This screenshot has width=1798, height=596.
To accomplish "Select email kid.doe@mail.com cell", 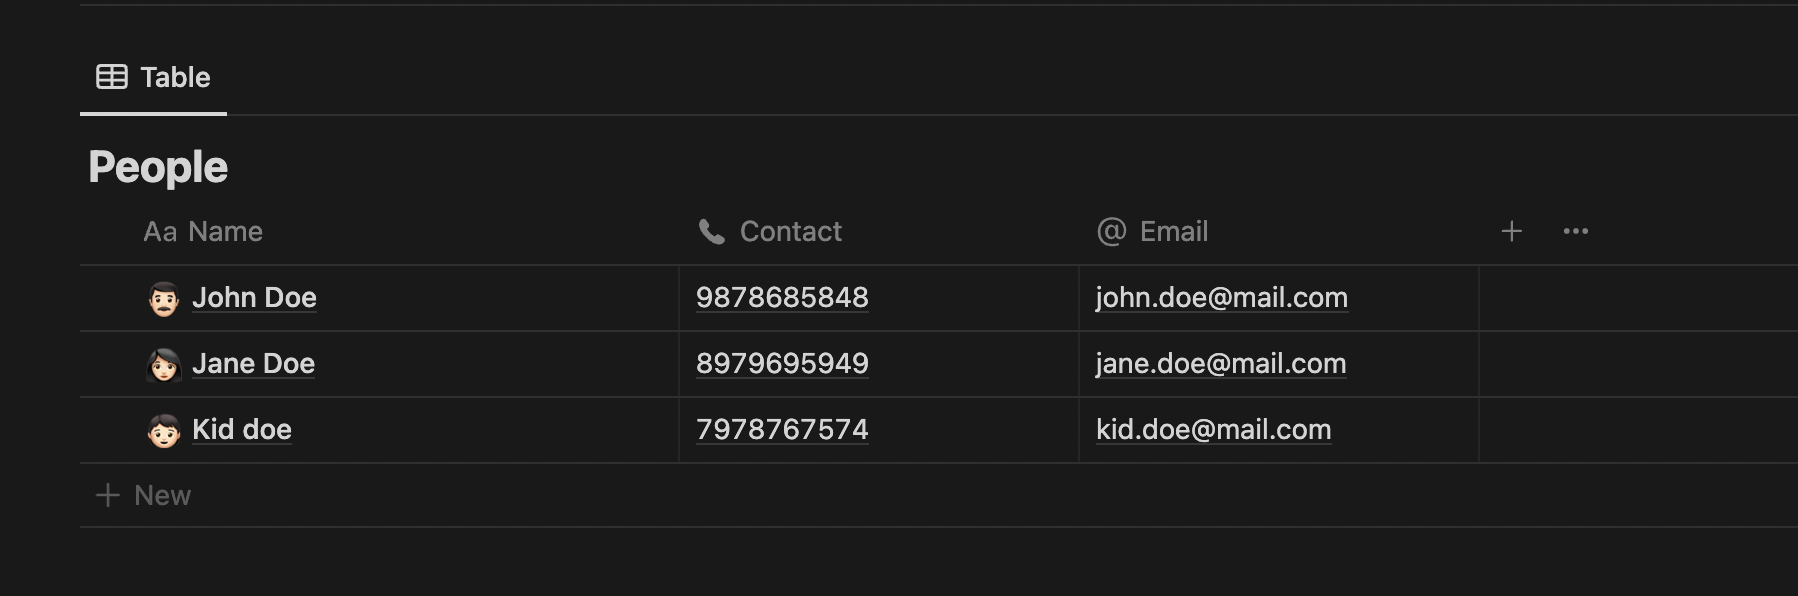I will [x=1279, y=430].
